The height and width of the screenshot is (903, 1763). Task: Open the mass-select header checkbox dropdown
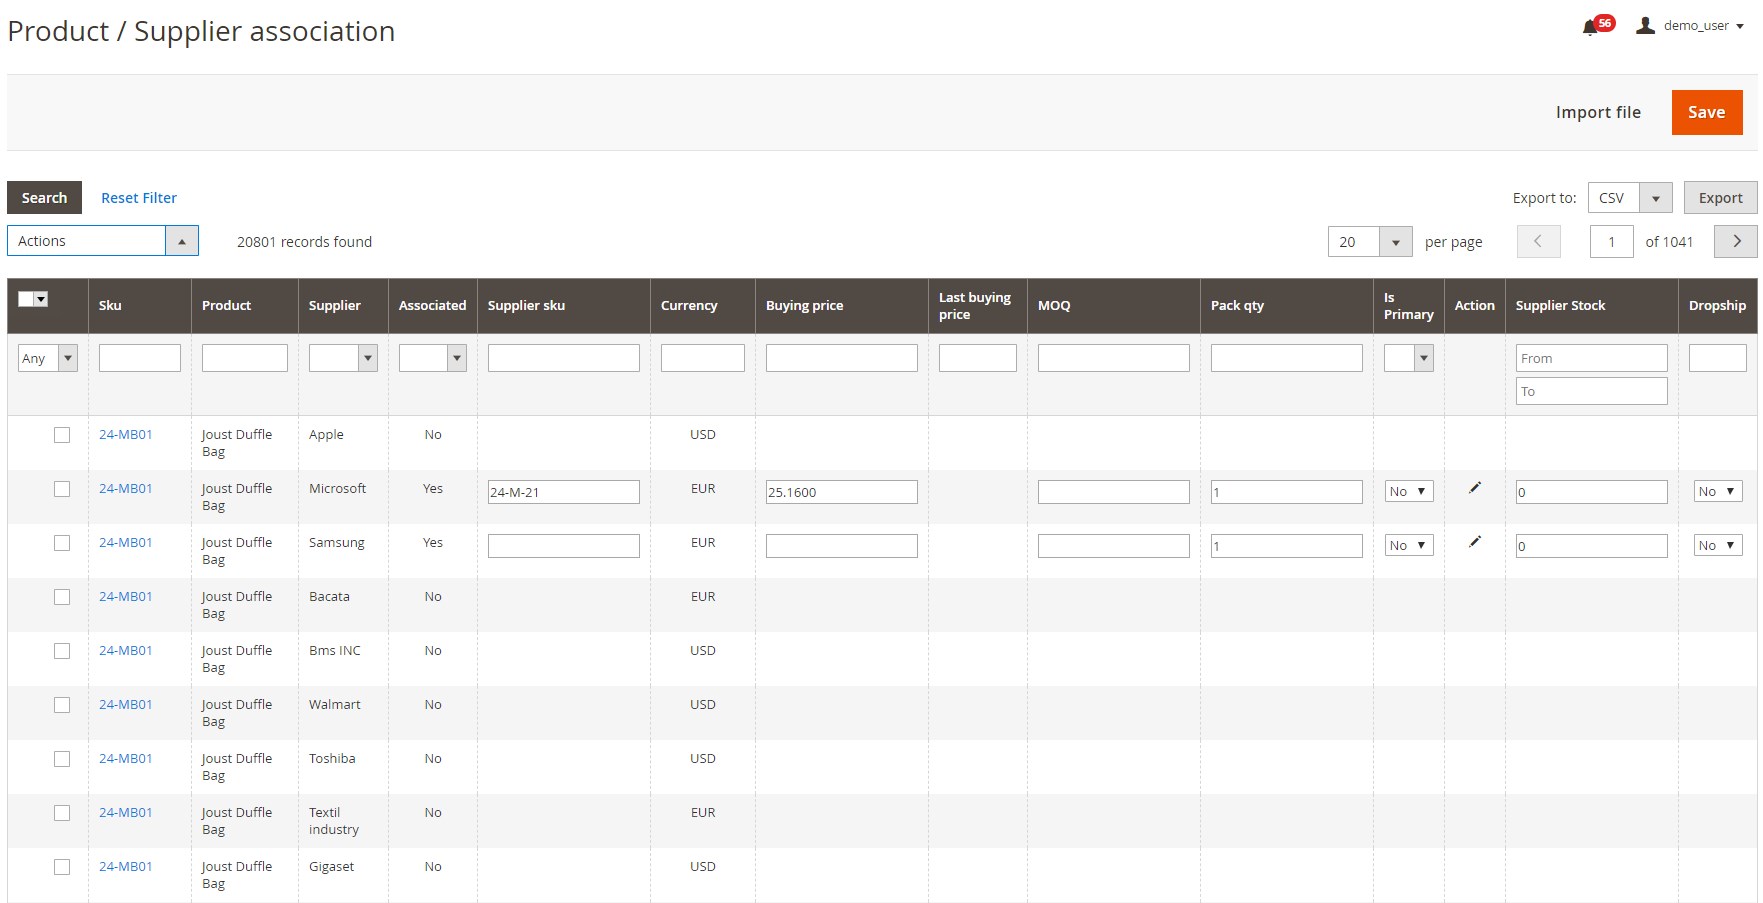(x=42, y=299)
